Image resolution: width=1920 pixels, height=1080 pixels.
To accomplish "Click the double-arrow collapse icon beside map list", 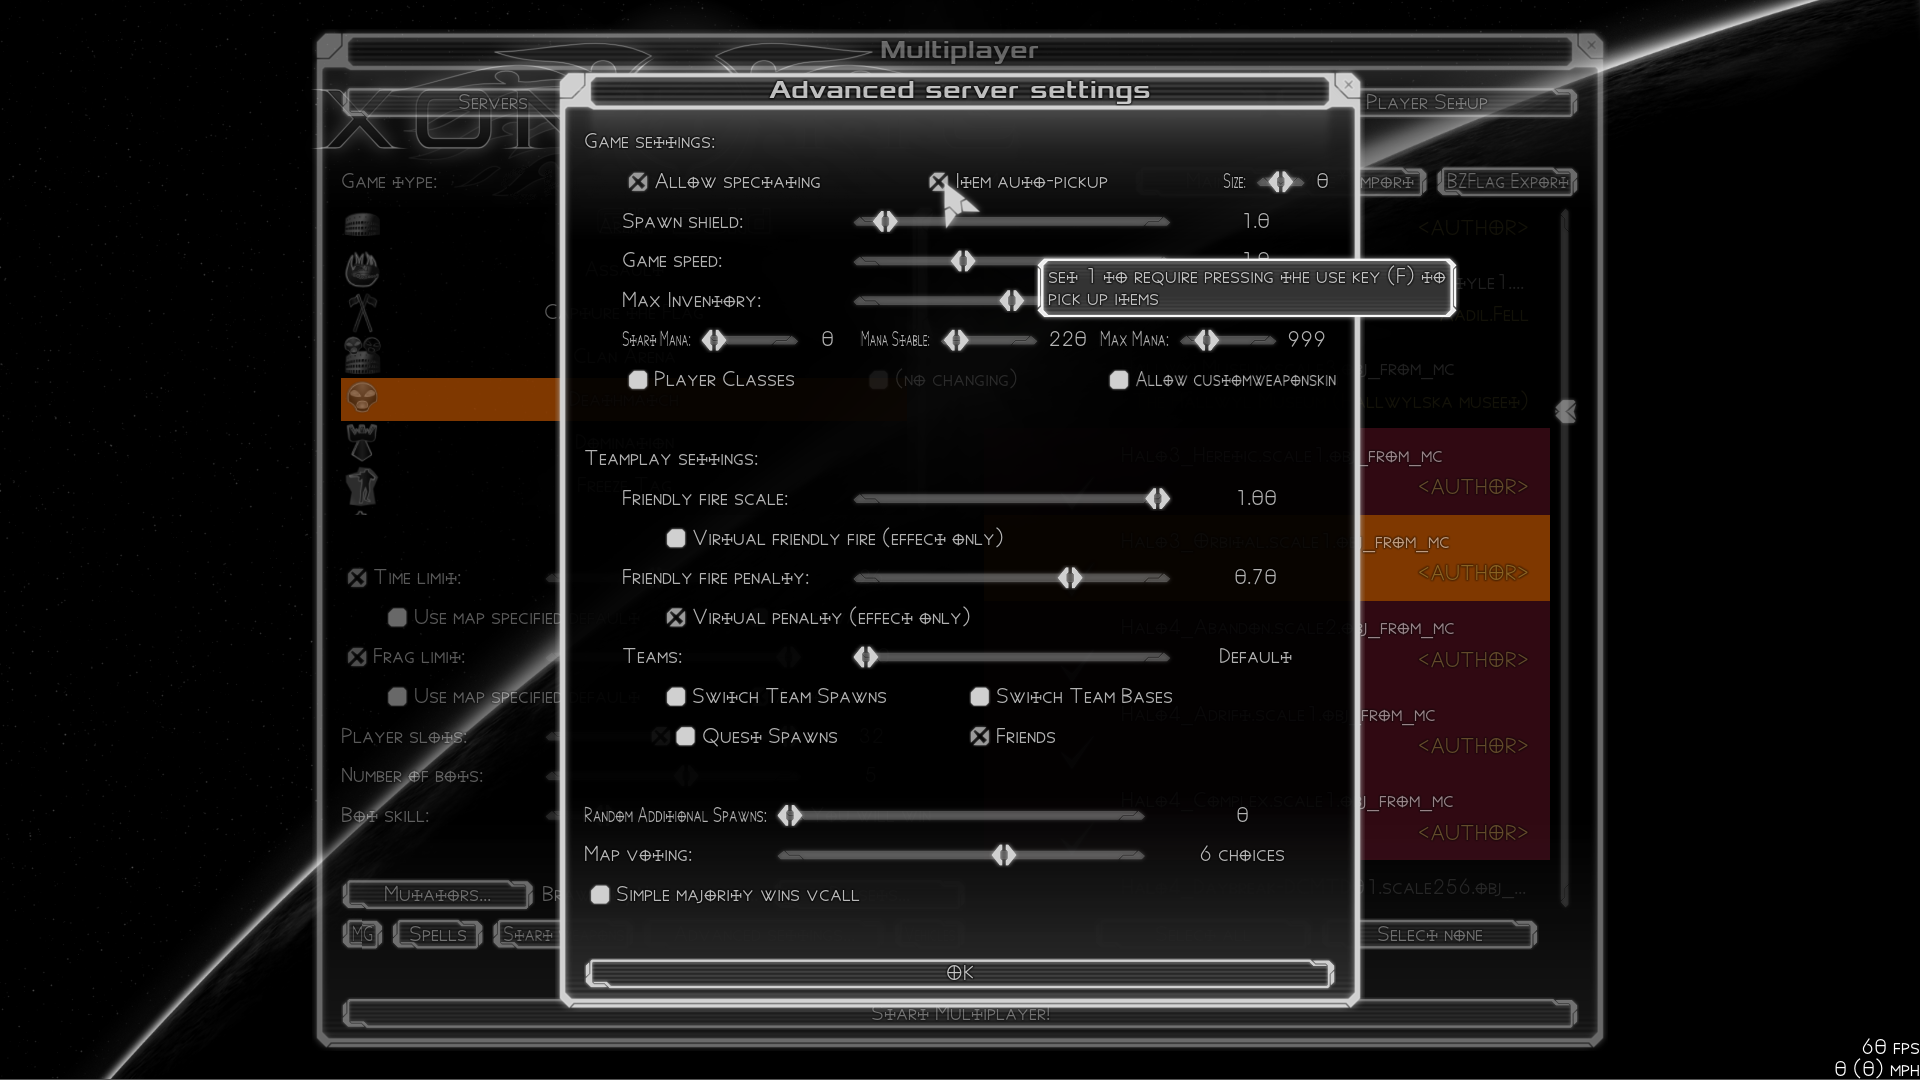I will [1566, 411].
